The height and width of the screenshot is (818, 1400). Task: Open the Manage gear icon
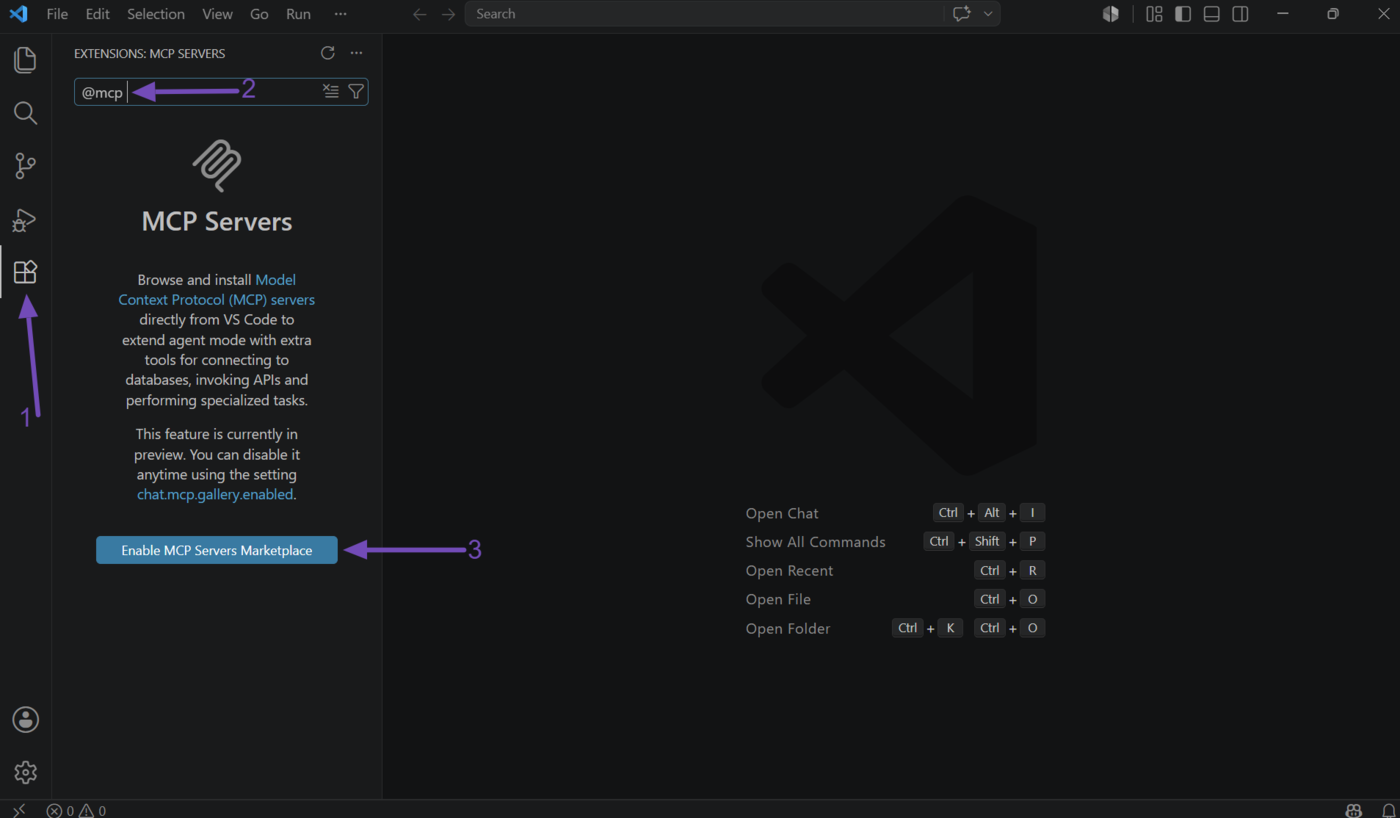(x=25, y=772)
